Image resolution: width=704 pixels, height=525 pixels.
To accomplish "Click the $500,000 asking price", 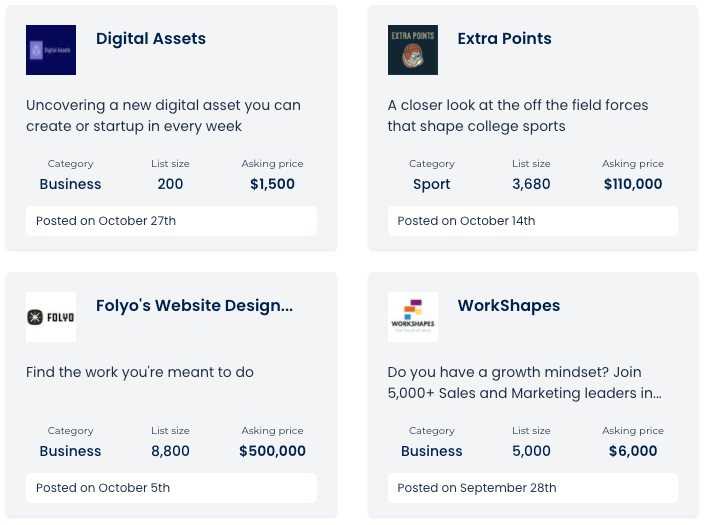I will (272, 451).
